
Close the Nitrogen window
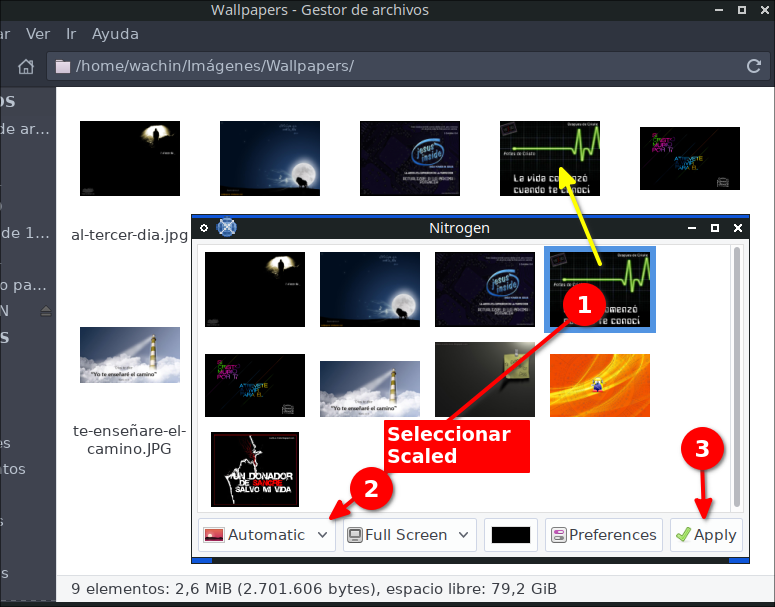click(738, 228)
